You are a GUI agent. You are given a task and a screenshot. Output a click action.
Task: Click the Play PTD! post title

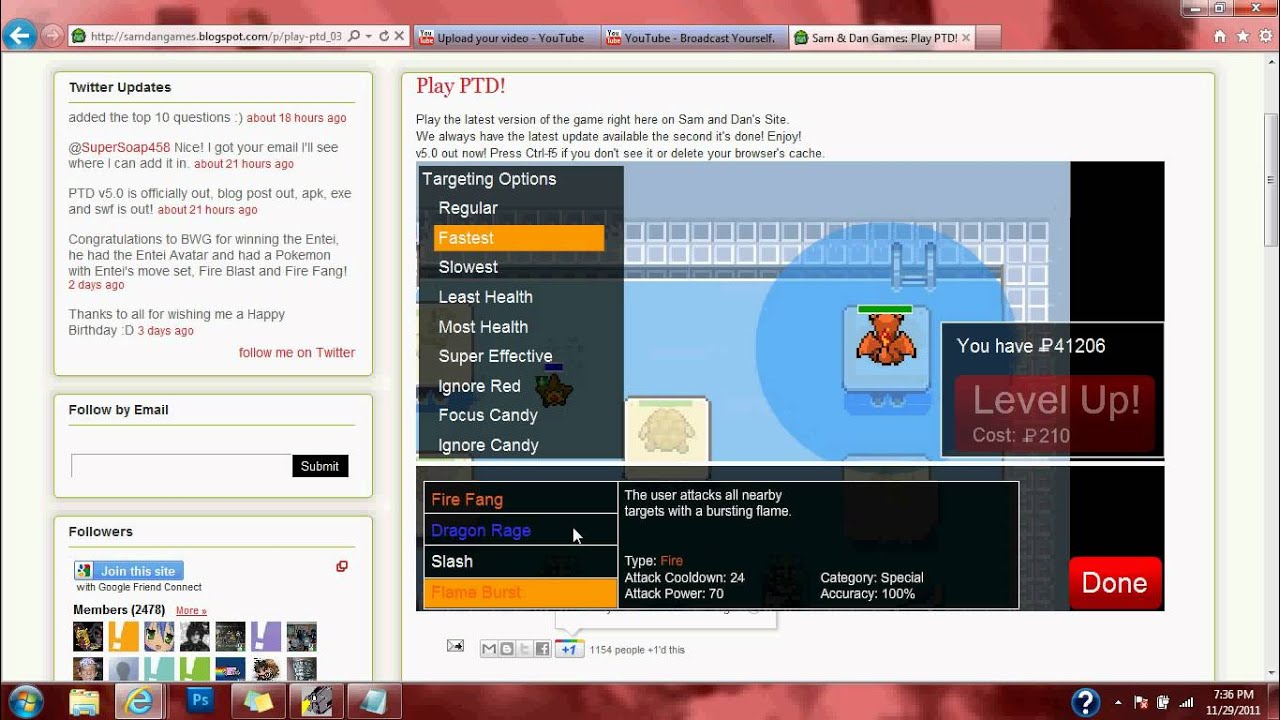[461, 86]
